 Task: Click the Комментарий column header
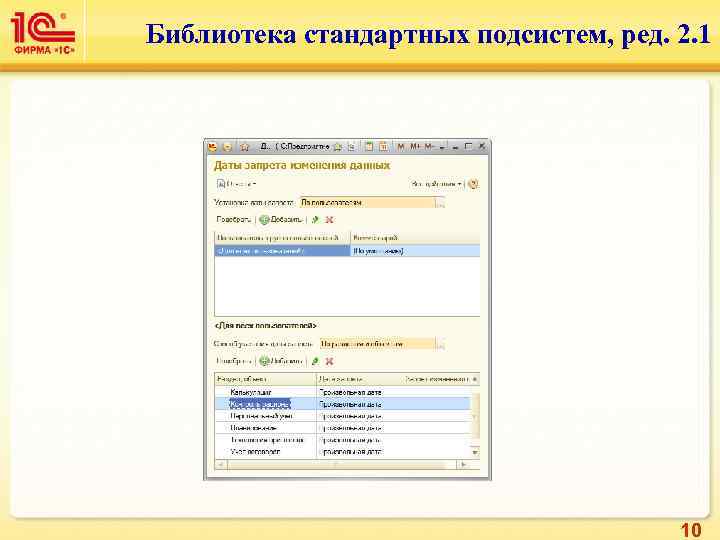(x=416, y=238)
